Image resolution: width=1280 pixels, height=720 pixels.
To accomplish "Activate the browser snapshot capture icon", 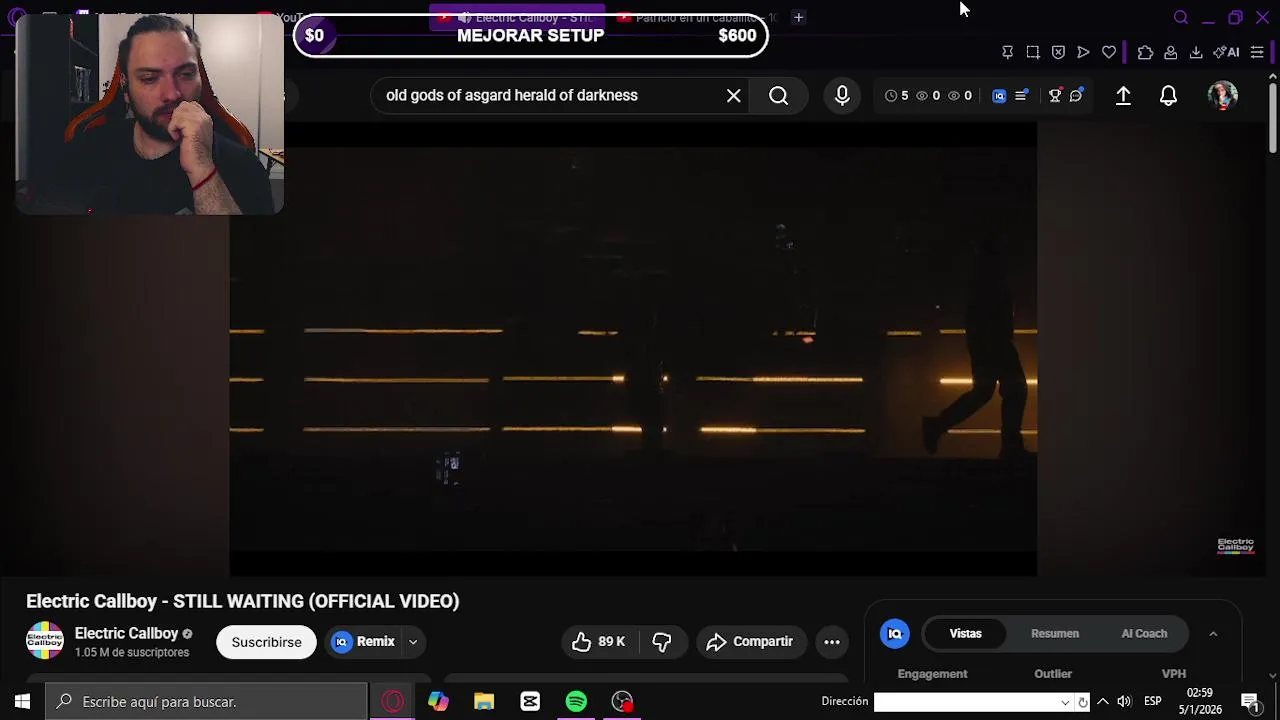I will pyautogui.click(x=1033, y=52).
